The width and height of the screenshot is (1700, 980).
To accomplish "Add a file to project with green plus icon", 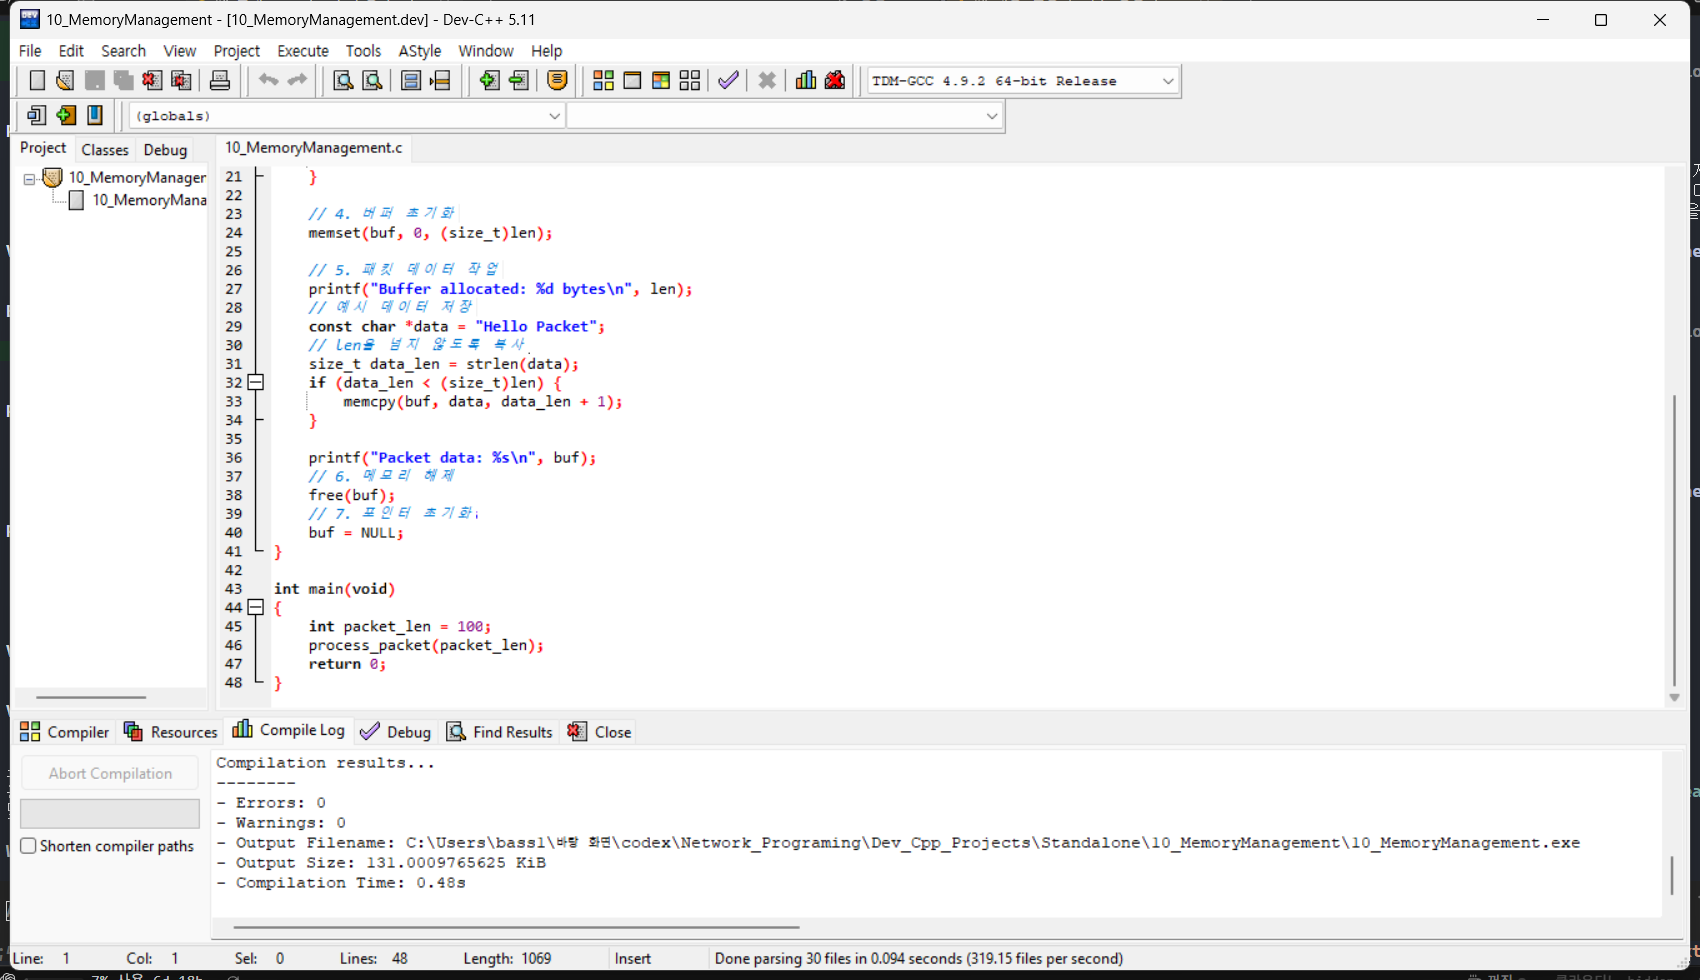I will tap(489, 81).
